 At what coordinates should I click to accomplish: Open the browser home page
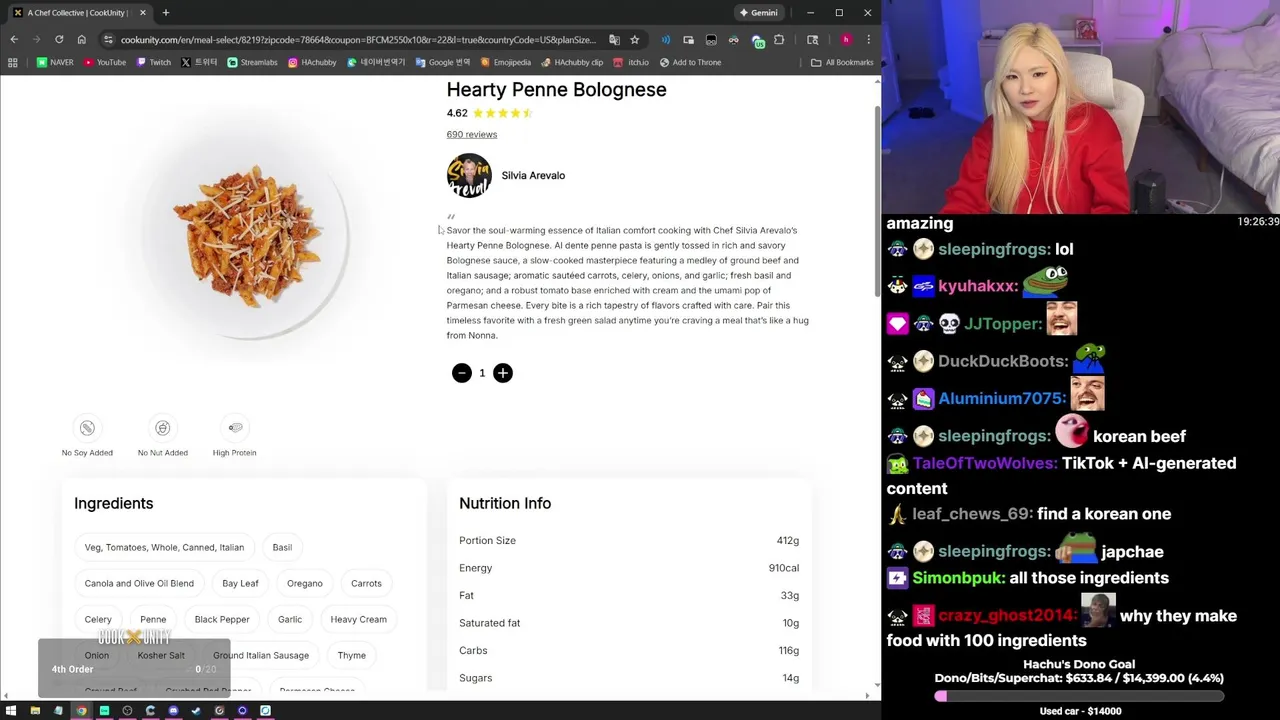pyautogui.click(x=81, y=40)
